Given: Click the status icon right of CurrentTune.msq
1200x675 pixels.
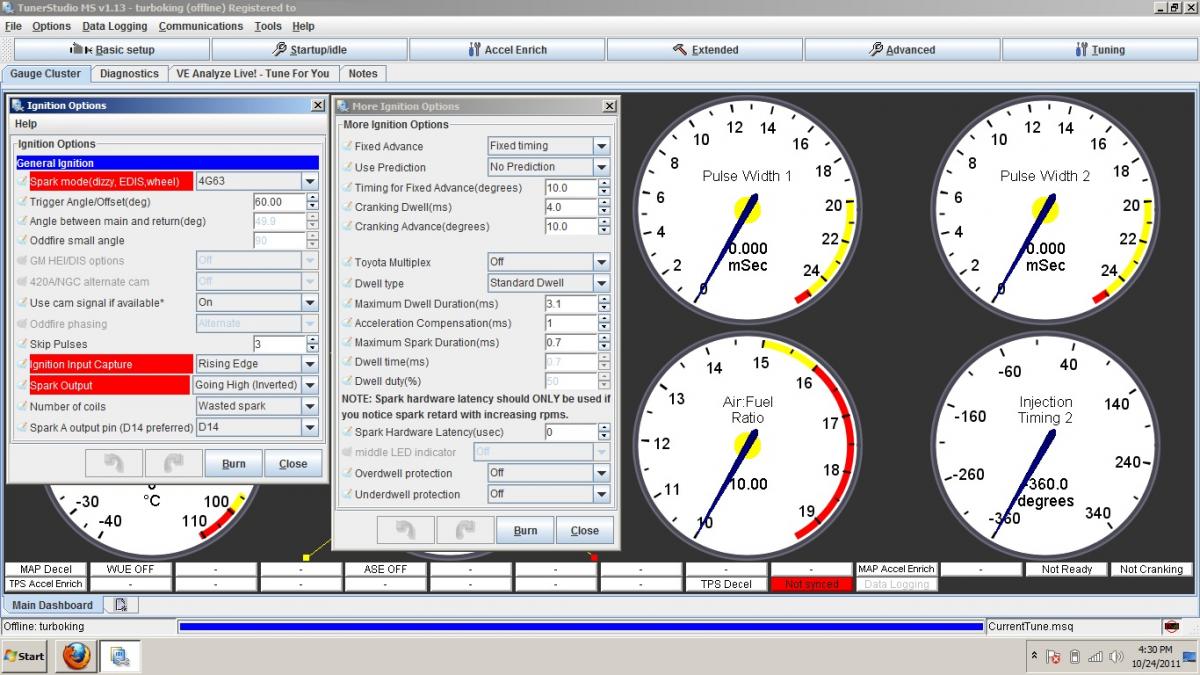Looking at the screenshot, I should coord(1171,627).
